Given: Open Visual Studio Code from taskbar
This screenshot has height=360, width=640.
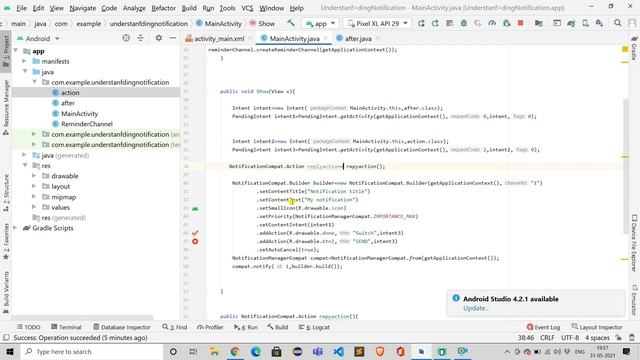Looking at the screenshot, I should [338, 351].
